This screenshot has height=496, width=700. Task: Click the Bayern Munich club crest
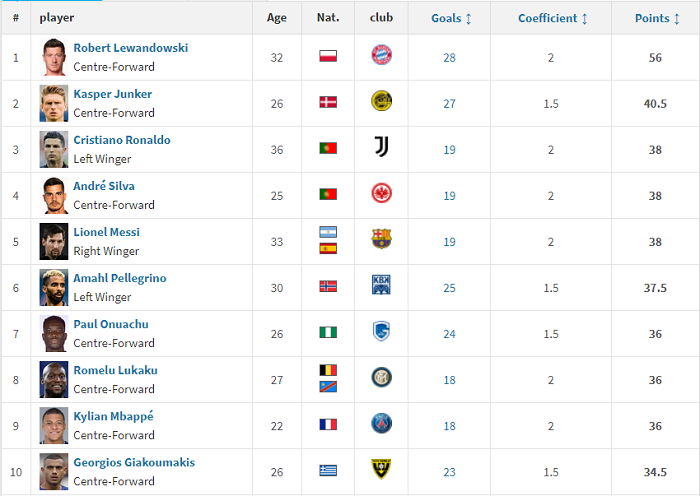coord(381,56)
